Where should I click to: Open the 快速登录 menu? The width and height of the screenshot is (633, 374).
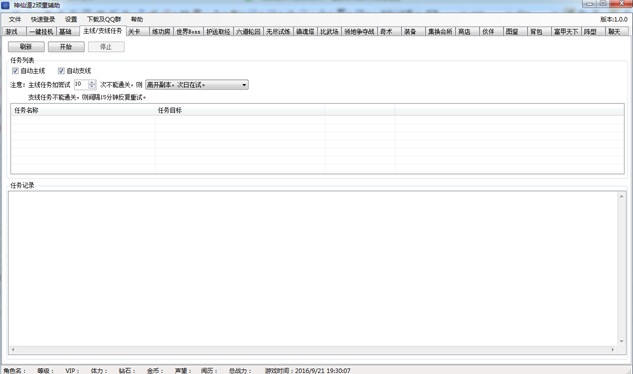(43, 19)
